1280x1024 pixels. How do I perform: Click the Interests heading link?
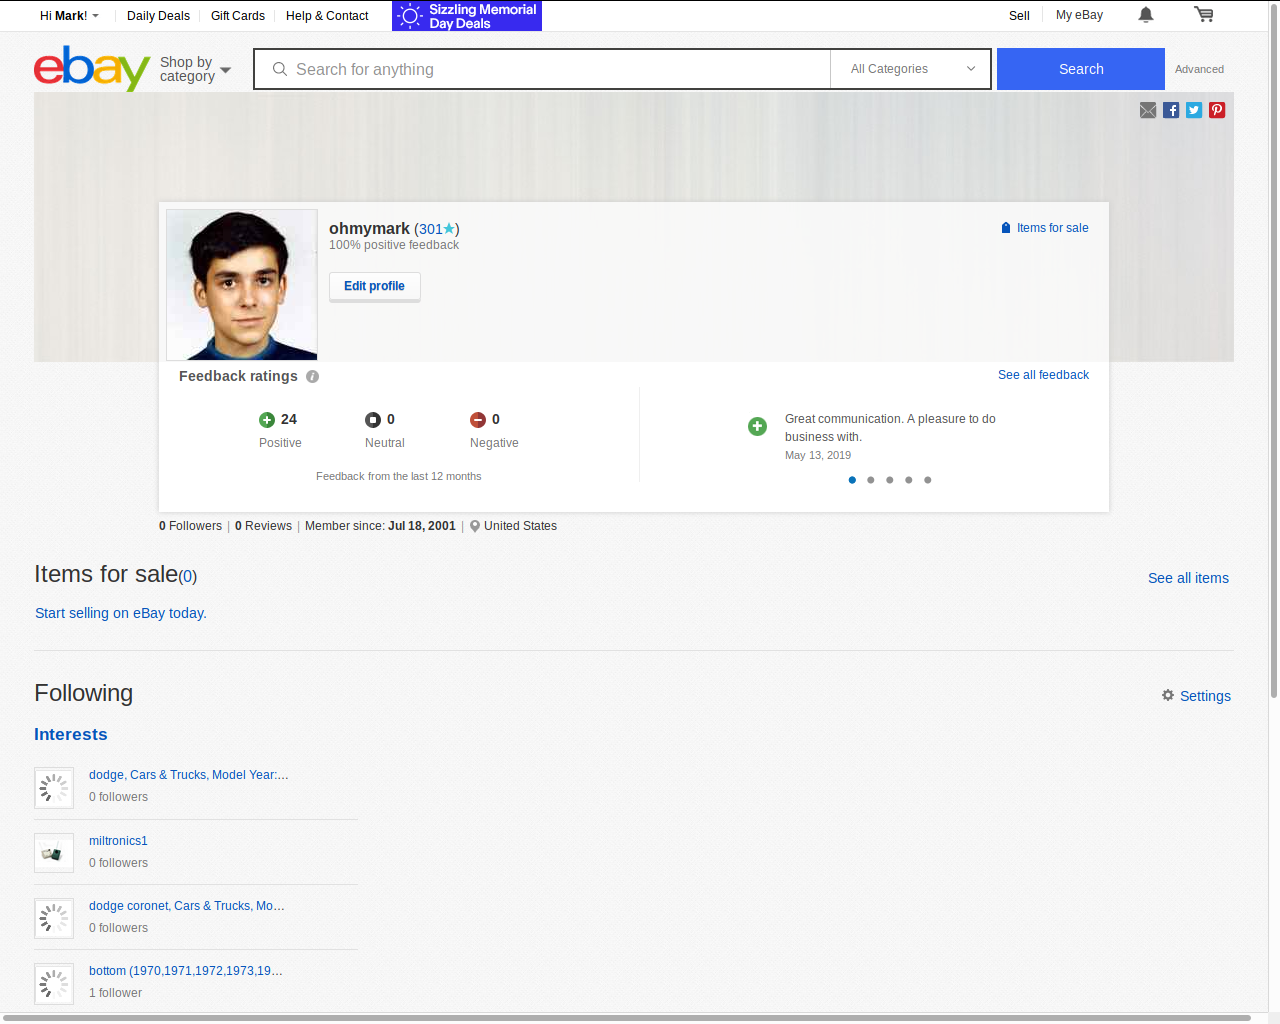click(x=71, y=734)
